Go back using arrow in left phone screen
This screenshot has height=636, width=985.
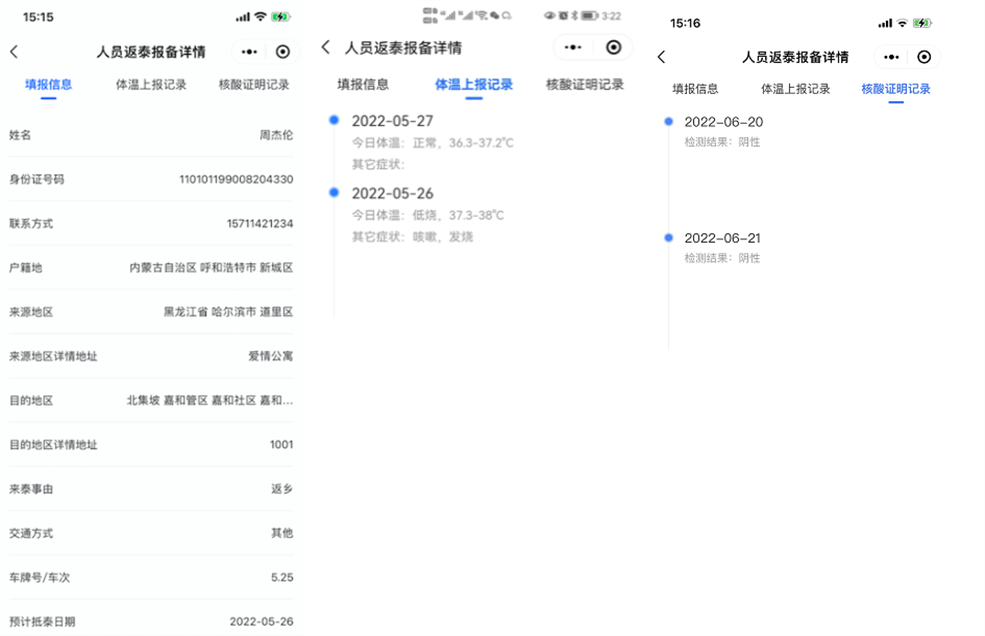click(14, 52)
